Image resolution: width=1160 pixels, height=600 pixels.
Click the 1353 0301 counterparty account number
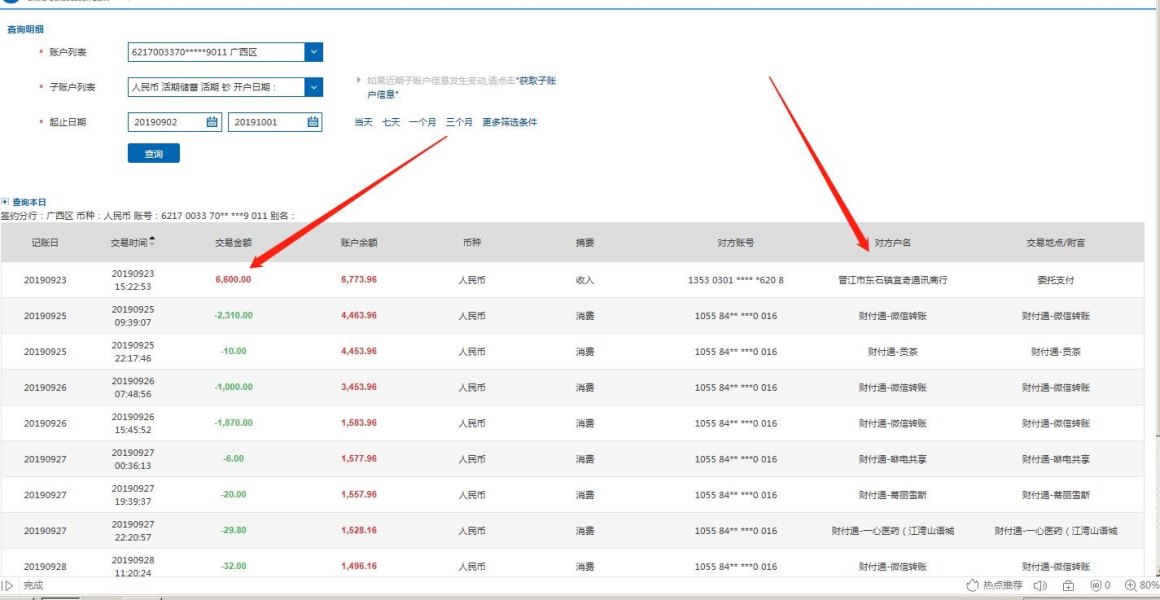pos(735,280)
